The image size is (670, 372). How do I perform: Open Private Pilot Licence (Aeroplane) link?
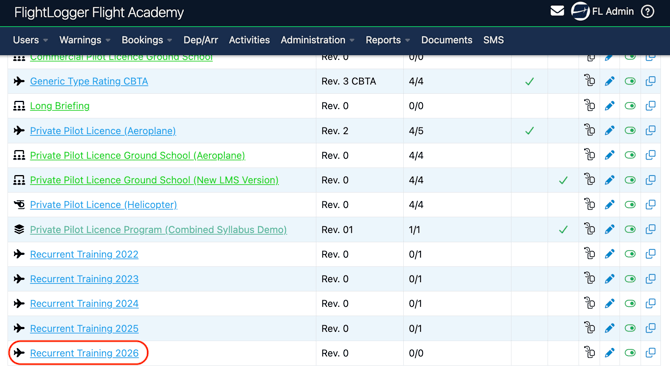tap(103, 131)
